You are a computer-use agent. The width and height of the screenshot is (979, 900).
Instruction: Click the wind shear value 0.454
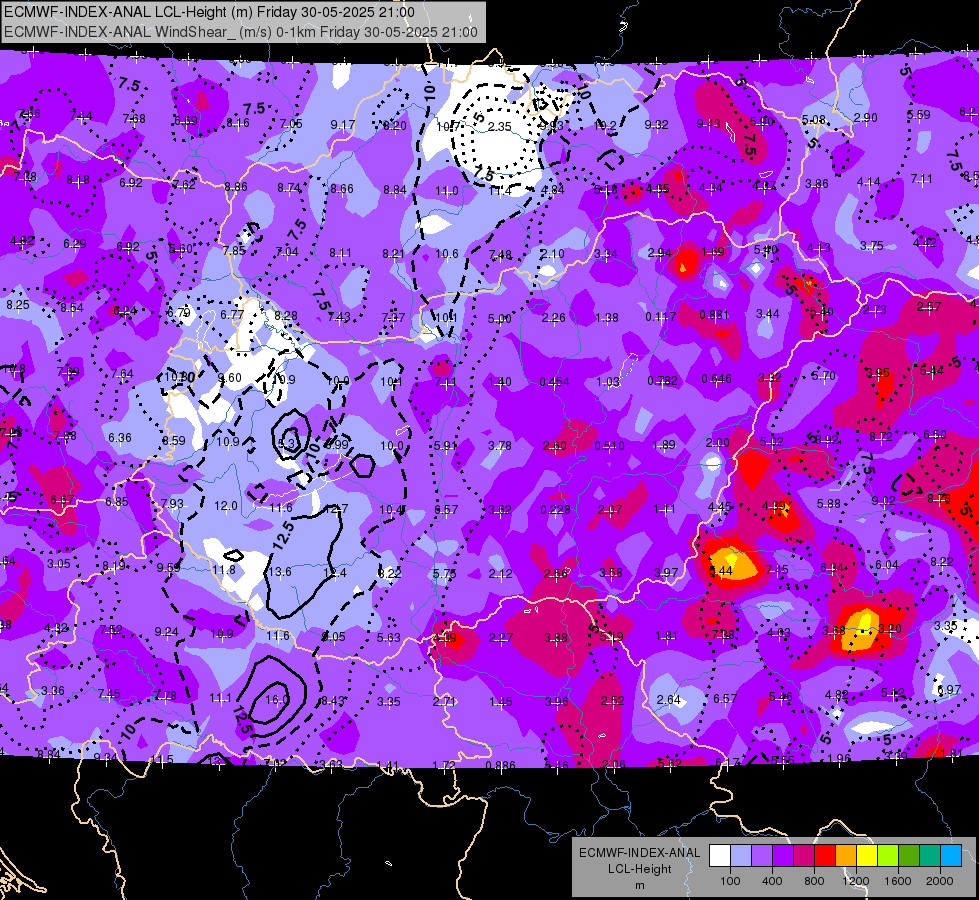click(554, 382)
